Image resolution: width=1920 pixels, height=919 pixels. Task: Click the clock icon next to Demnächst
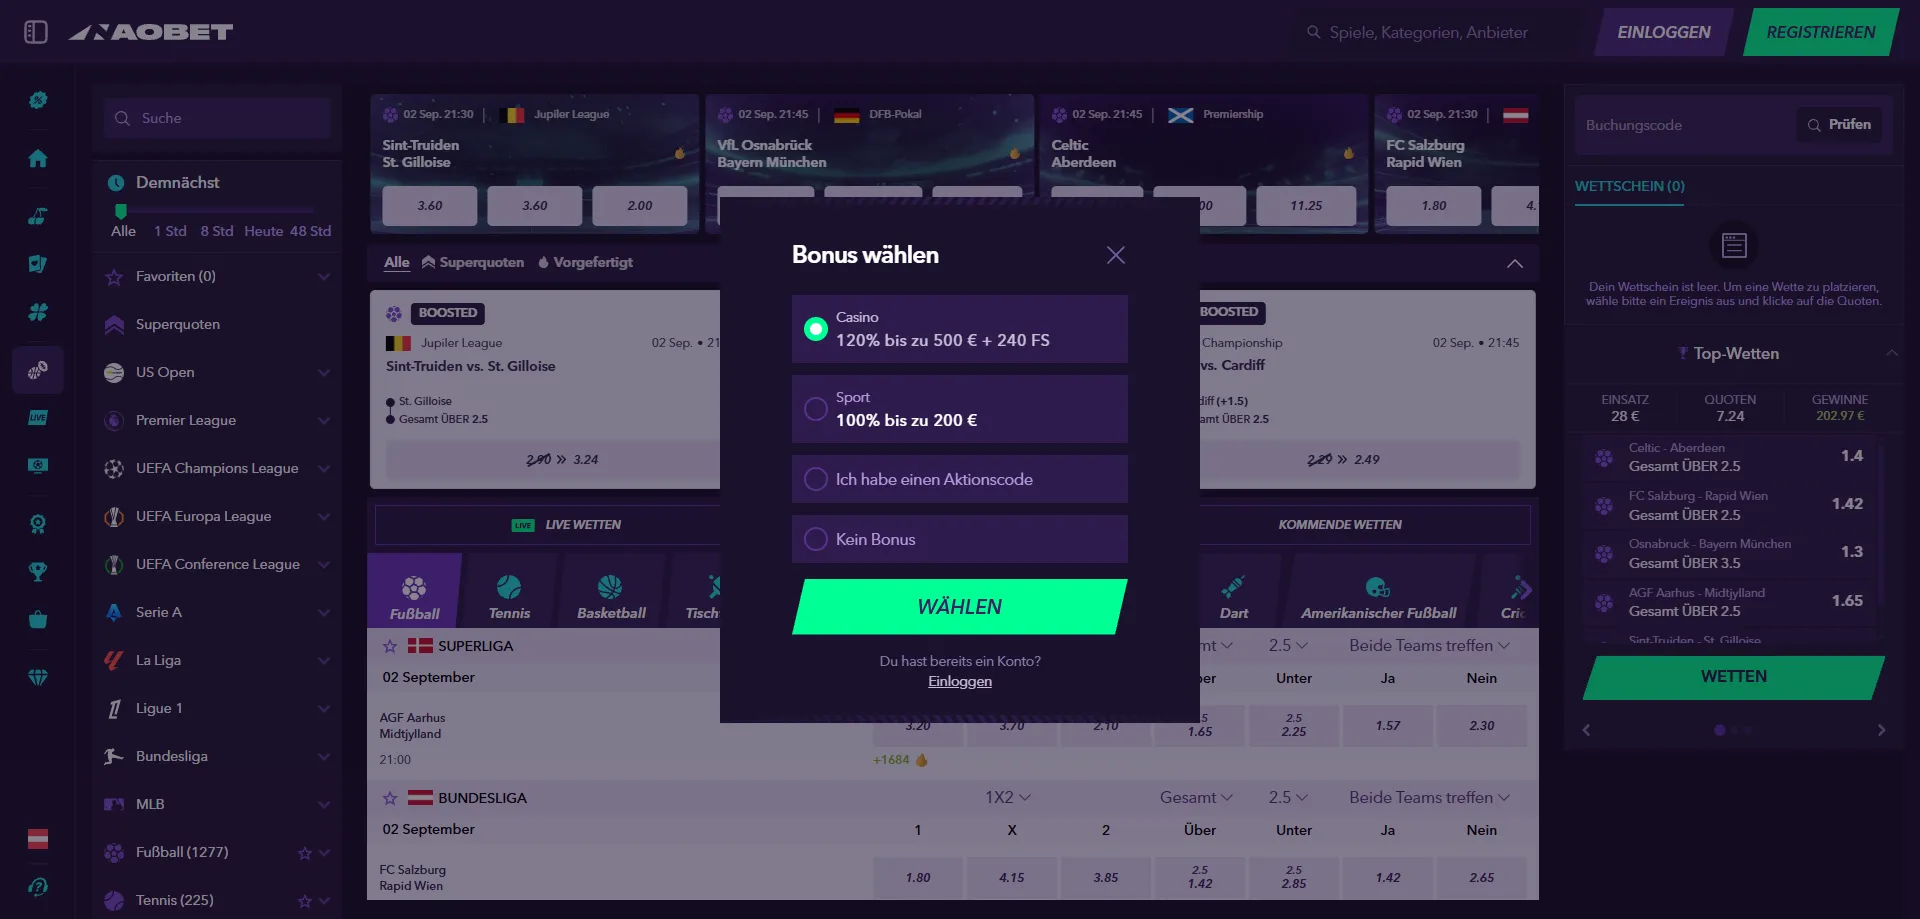(x=116, y=183)
